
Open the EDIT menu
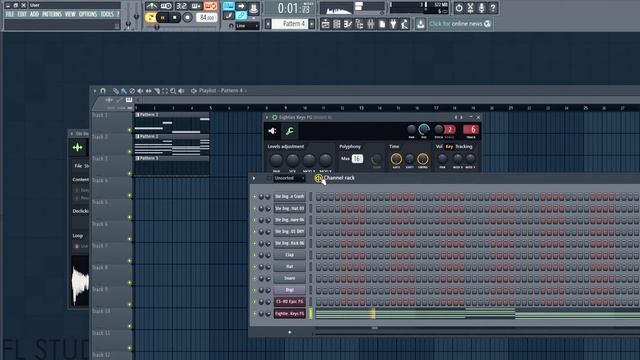point(22,14)
